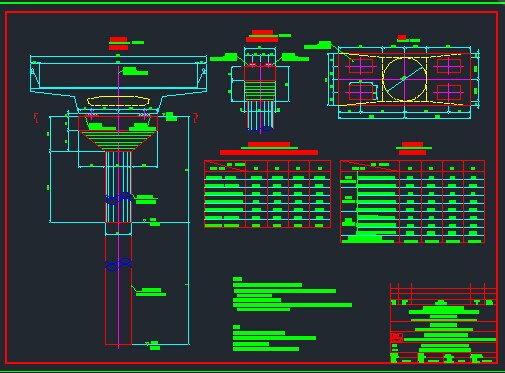Select the large yellow circle in plan view
The image size is (505, 373).
(404, 79)
